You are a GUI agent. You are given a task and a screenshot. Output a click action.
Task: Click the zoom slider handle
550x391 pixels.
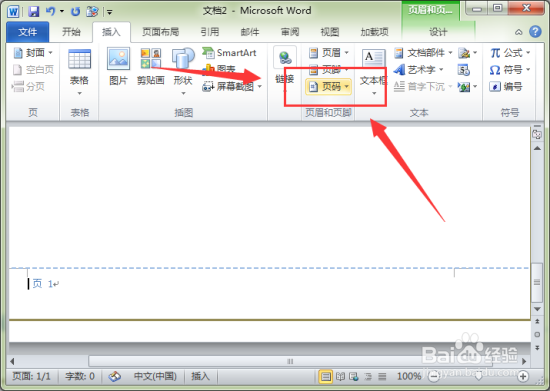point(478,377)
